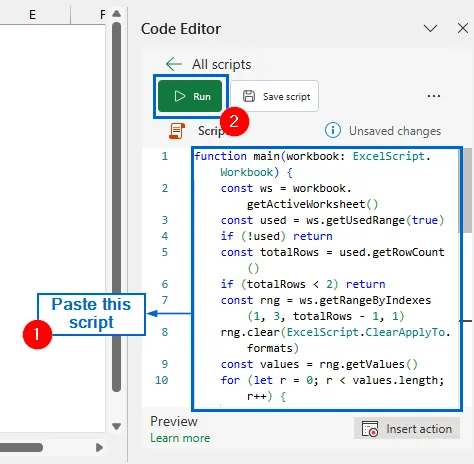Image resolution: width=474 pixels, height=464 pixels.
Task: Click the spreadsheet vertical scrollbar thumb
Action: coord(116,207)
